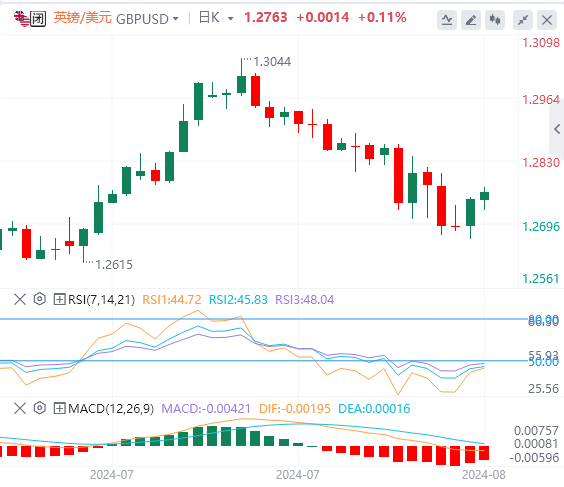Expand the MACD panel plus box
Viewport: 564px width, 487px height.
pos(59,408)
